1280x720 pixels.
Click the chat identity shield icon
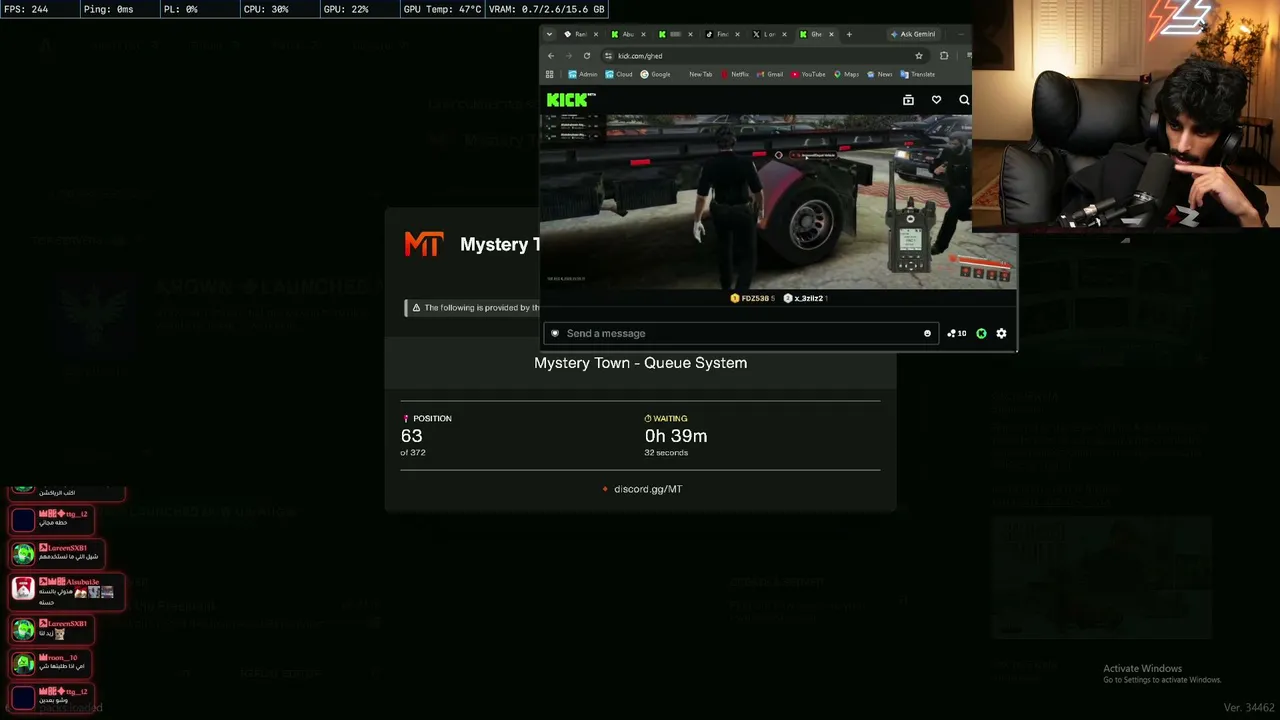point(555,333)
